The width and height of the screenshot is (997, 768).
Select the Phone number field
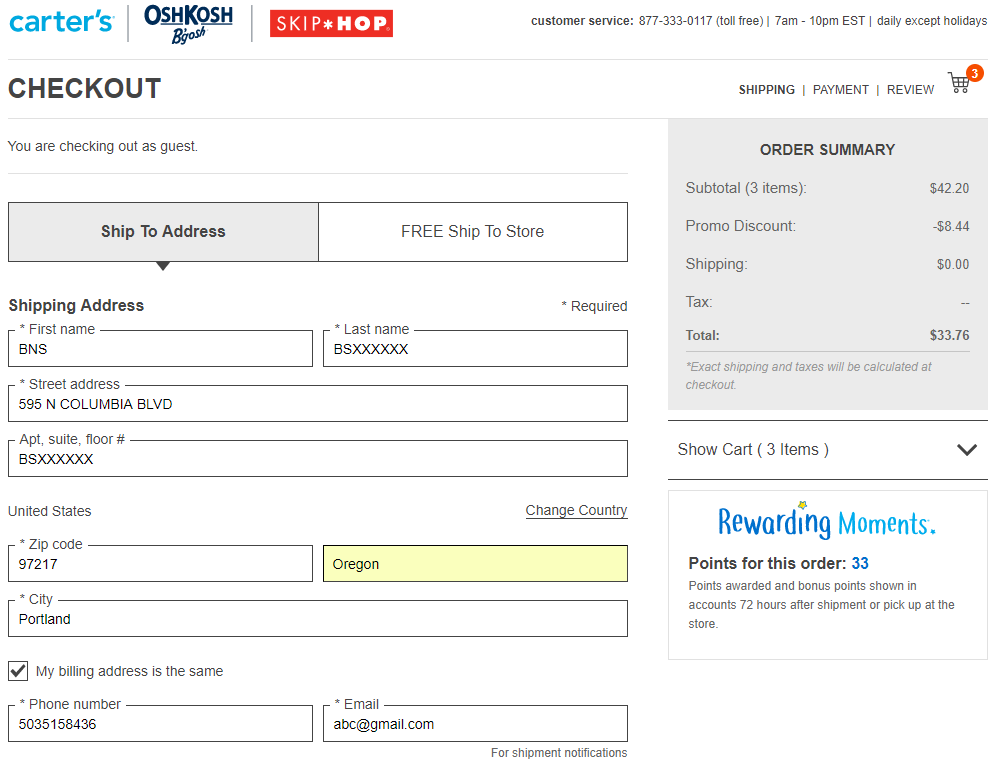(160, 724)
